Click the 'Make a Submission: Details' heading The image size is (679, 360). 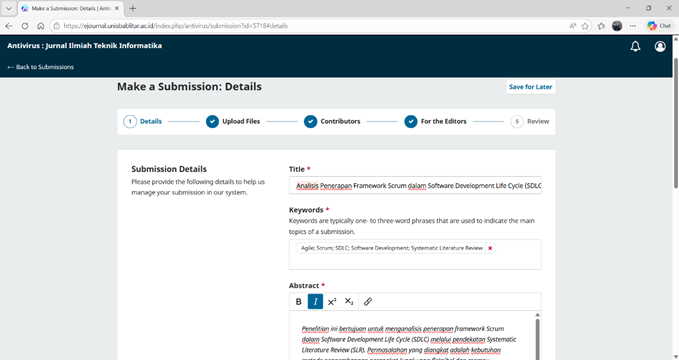(189, 87)
